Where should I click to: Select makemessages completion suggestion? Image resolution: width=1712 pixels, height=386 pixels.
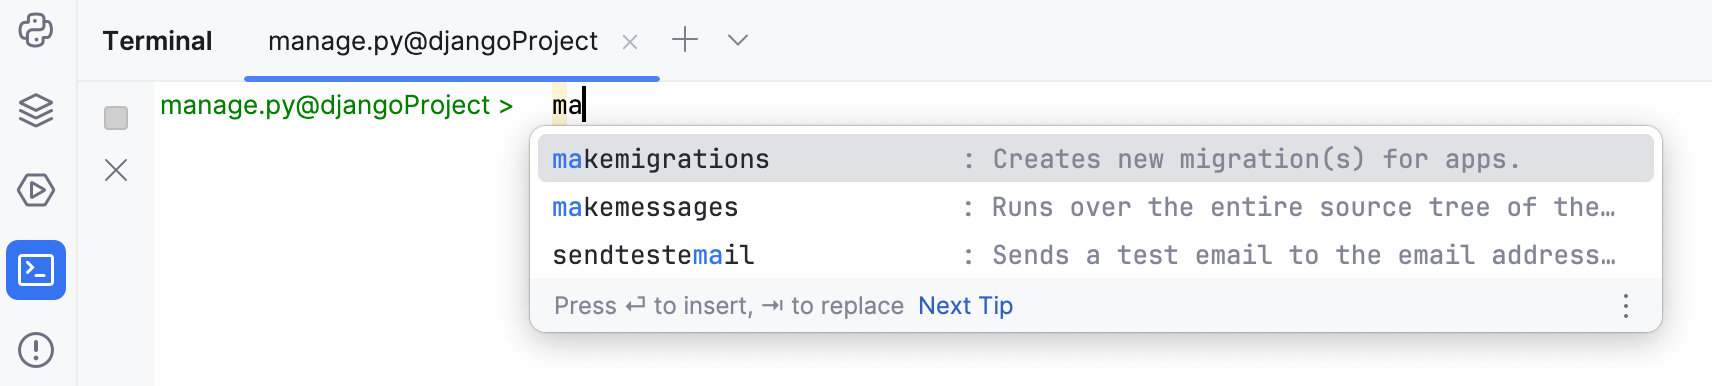(x=1095, y=207)
